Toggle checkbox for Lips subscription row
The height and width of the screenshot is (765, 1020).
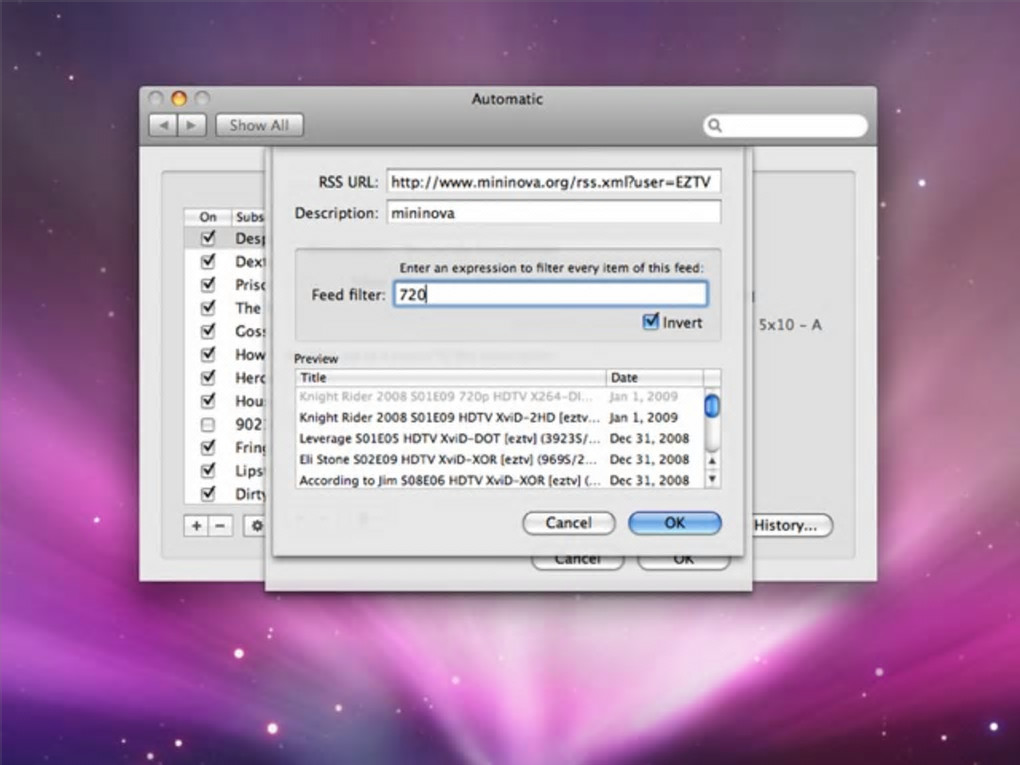pos(208,470)
